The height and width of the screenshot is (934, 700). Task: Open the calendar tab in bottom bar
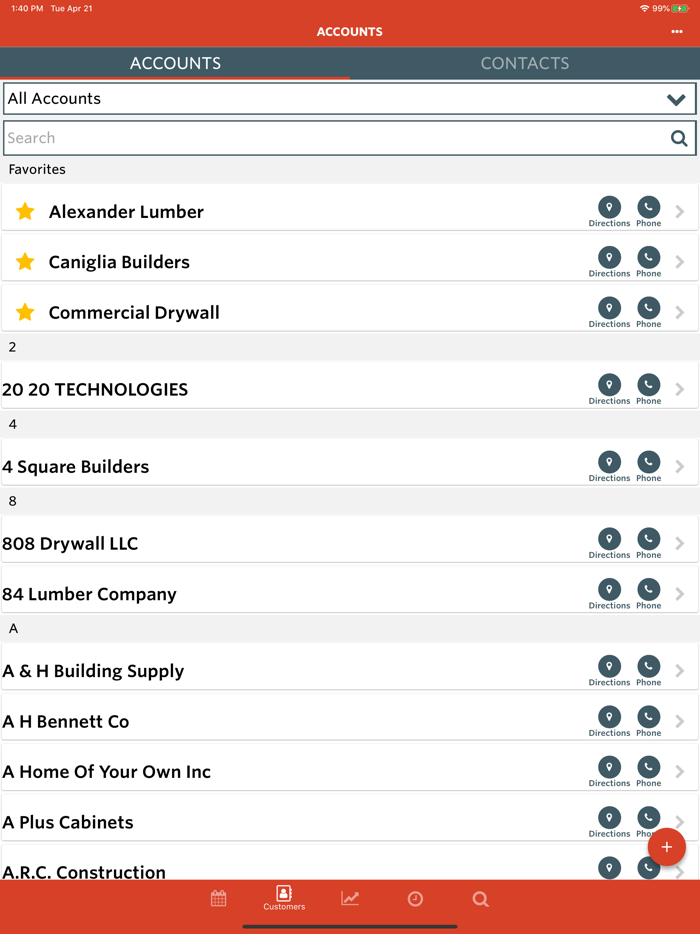point(219,898)
